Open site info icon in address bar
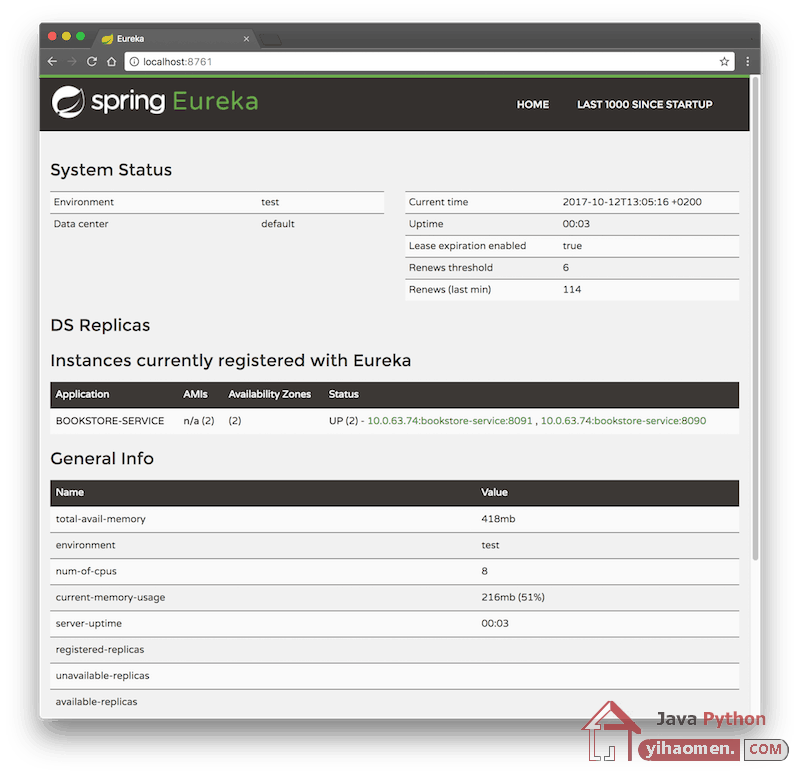The height and width of the screenshot is (775, 800). [x=134, y=62]
